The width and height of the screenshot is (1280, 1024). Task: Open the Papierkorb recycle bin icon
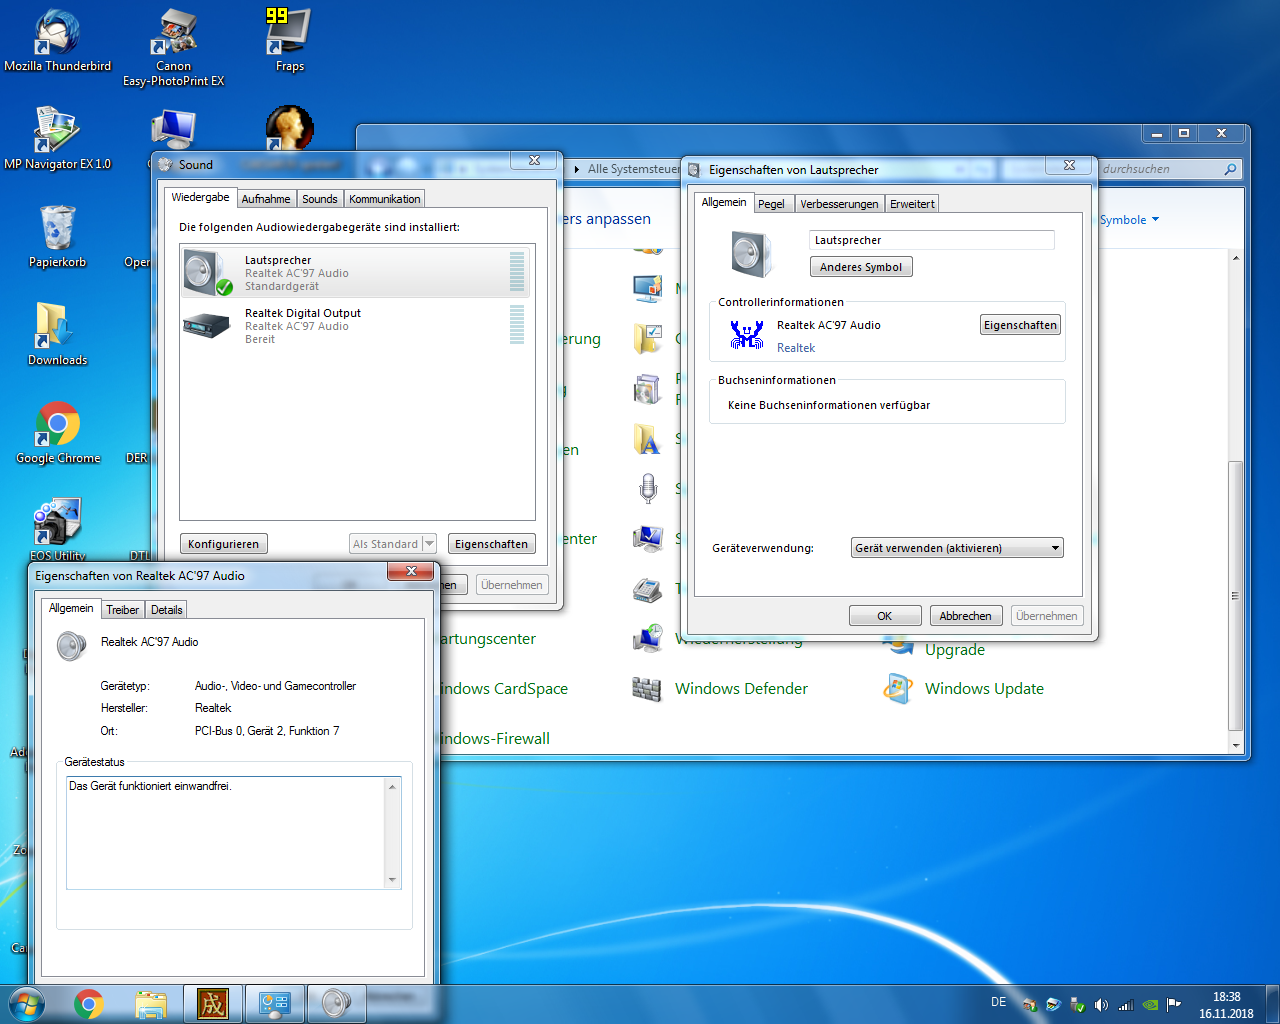click(57, 236)
